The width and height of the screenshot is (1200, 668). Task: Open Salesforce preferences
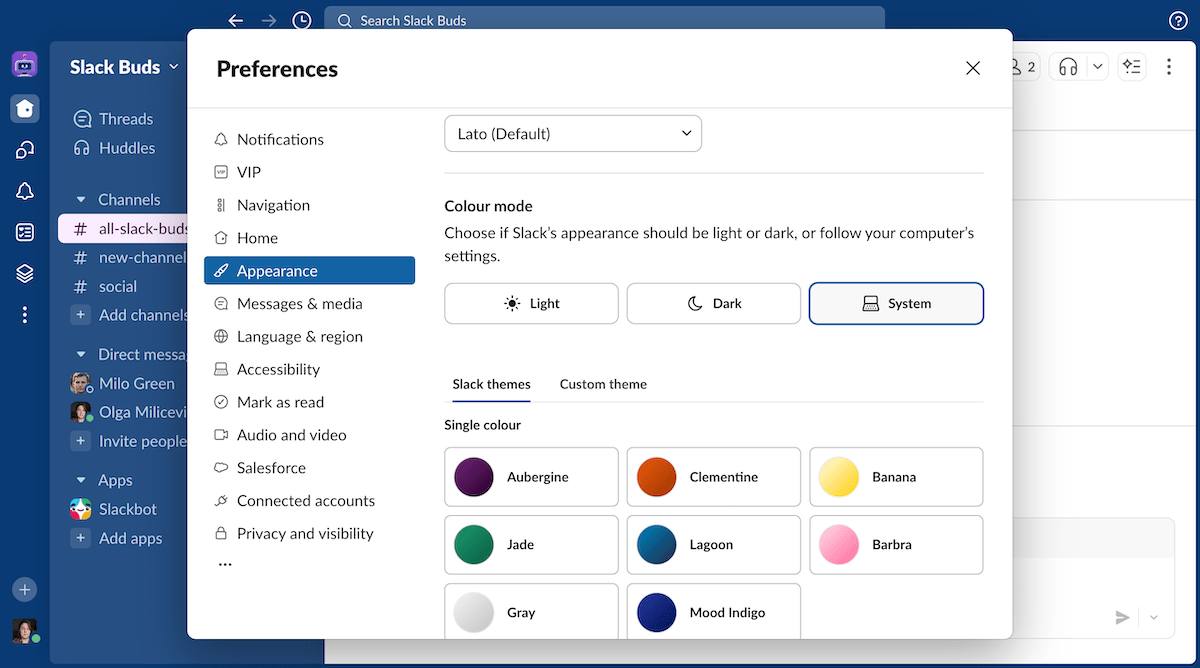point(309,468)
